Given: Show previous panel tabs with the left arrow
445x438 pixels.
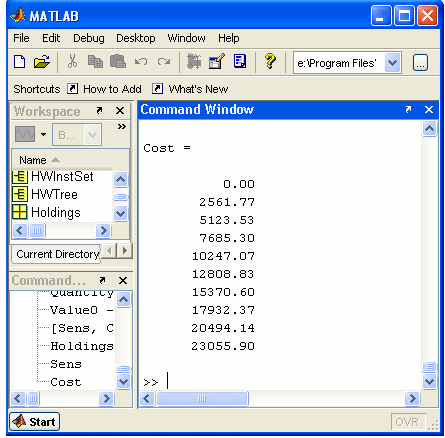Looking at the screenshot, I should point(109,251).
